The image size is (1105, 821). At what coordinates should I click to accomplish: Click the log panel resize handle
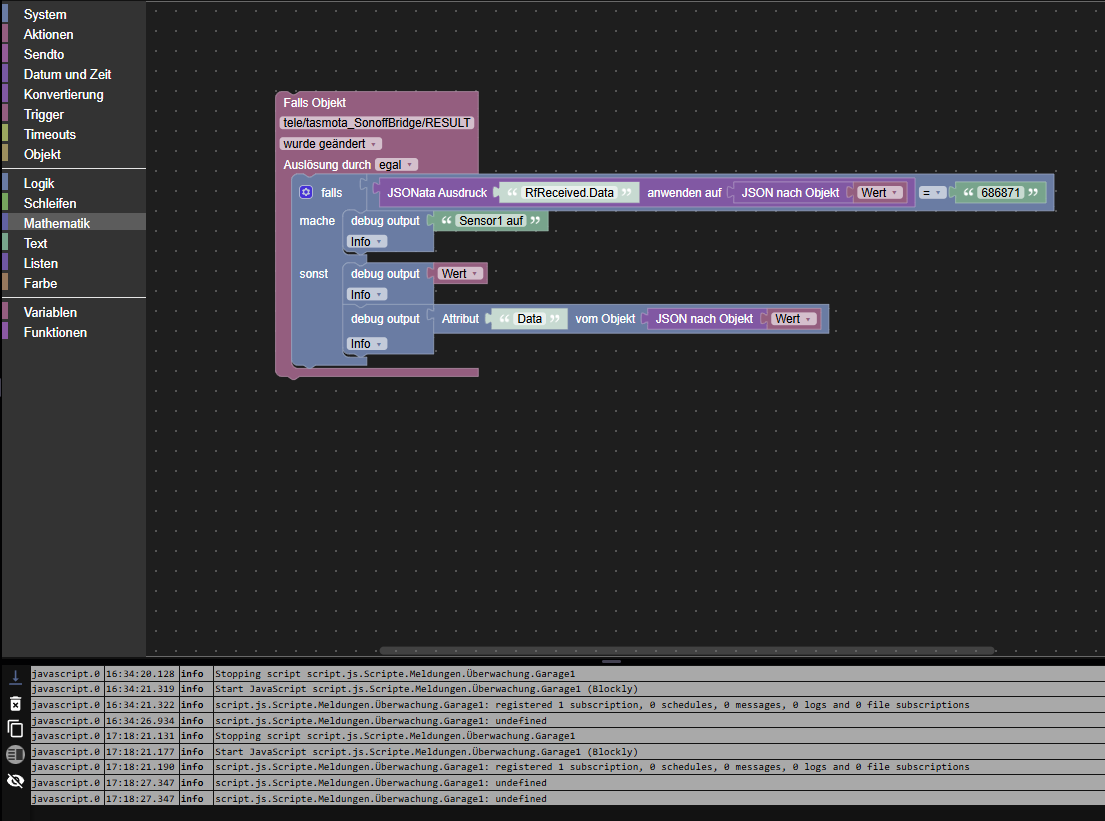[611, 661]
